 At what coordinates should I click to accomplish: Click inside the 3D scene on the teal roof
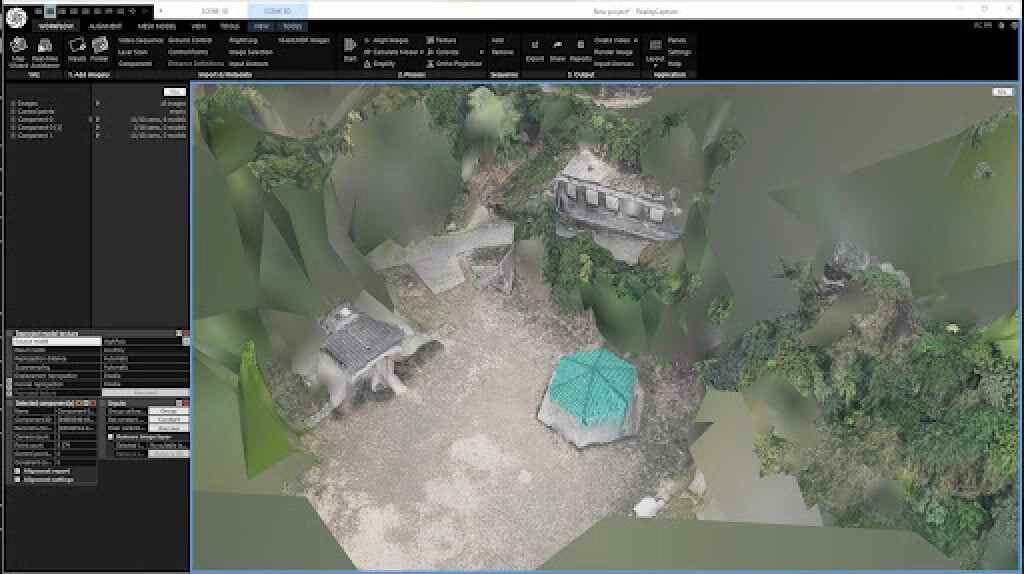(591, 389)
